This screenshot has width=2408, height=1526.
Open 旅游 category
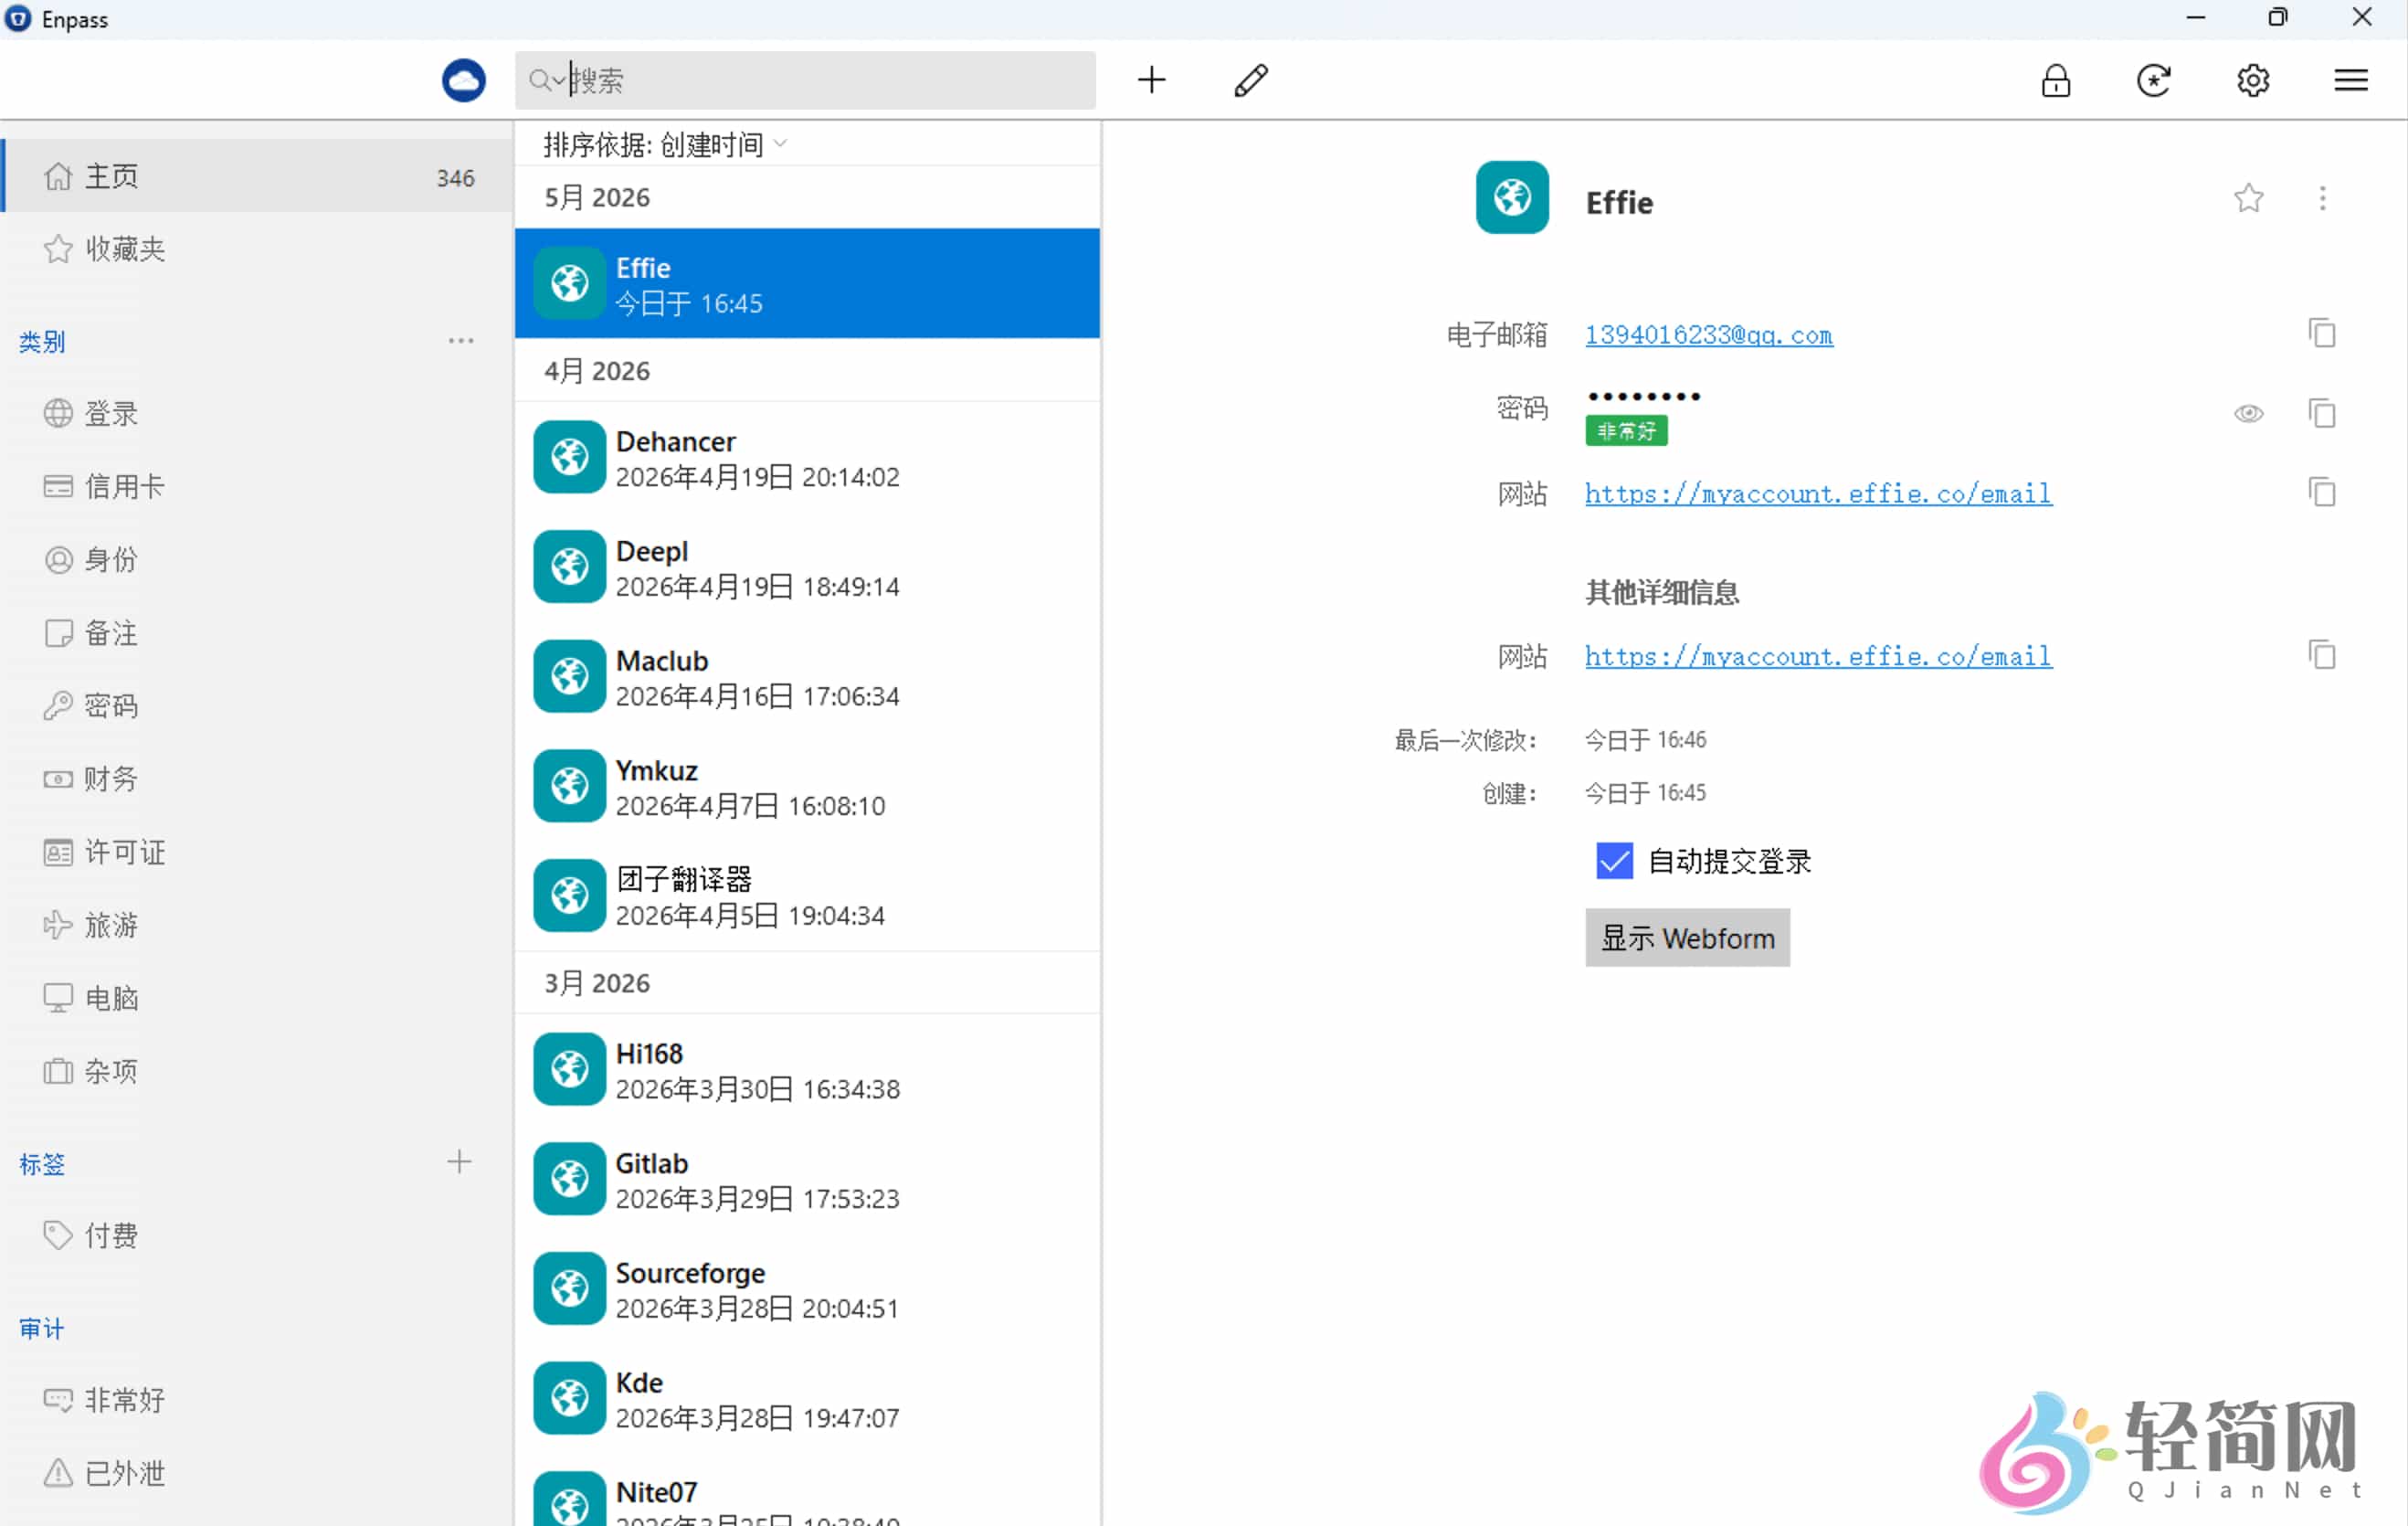click(x=257, y=924)
